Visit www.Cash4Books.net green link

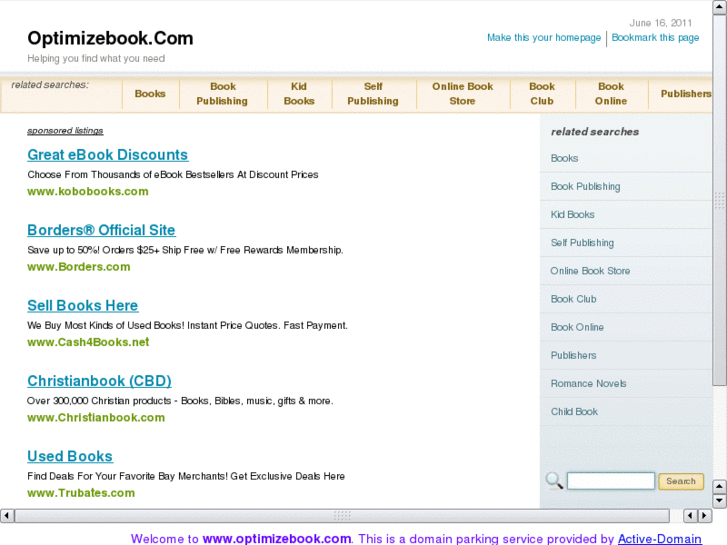(88, 342)
